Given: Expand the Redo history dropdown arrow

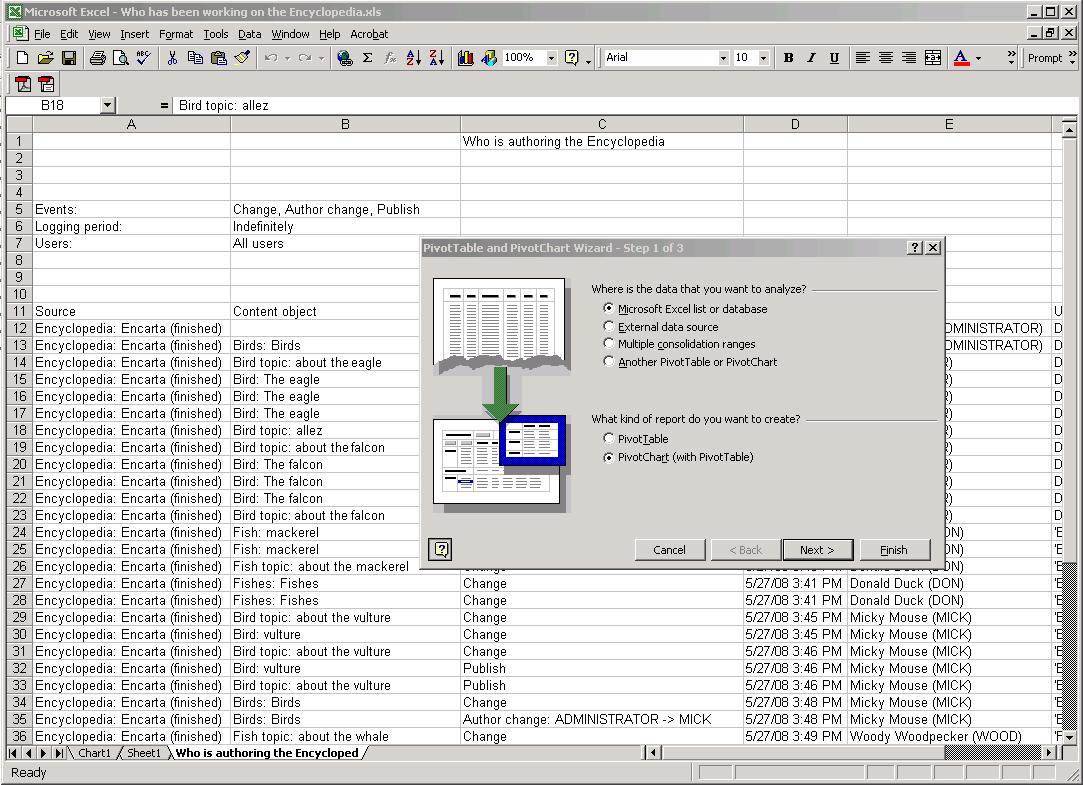Looking at the screenshot, I should tap(321, 58).
